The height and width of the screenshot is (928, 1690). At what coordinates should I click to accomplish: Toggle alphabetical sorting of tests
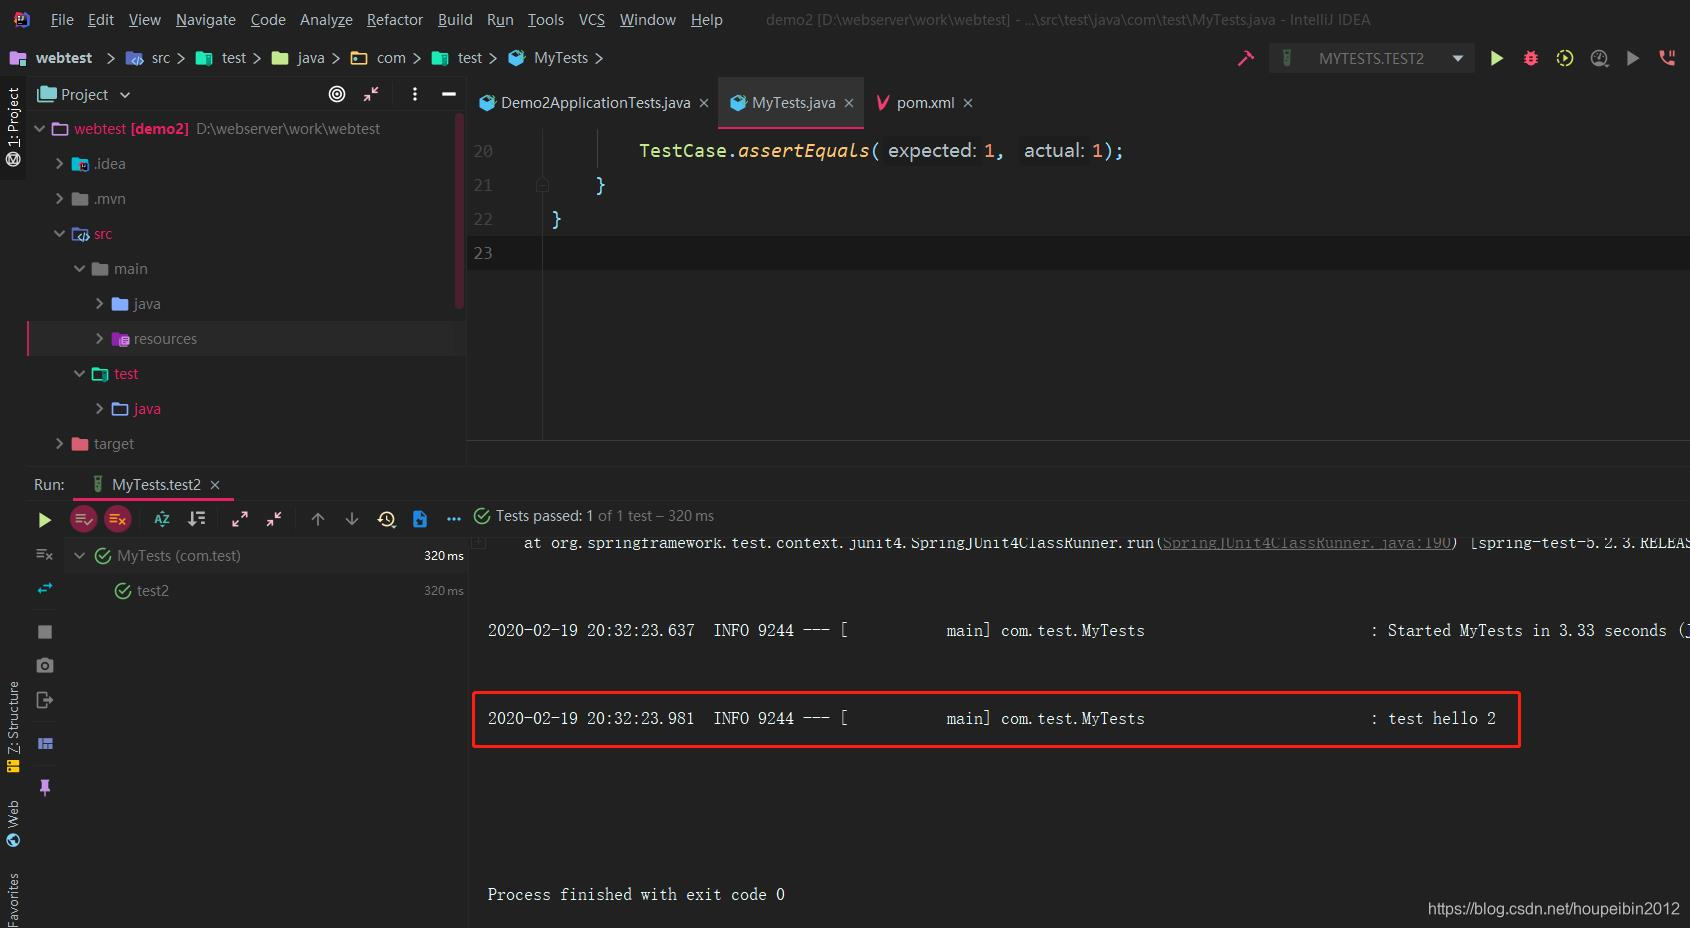[162, 519]
